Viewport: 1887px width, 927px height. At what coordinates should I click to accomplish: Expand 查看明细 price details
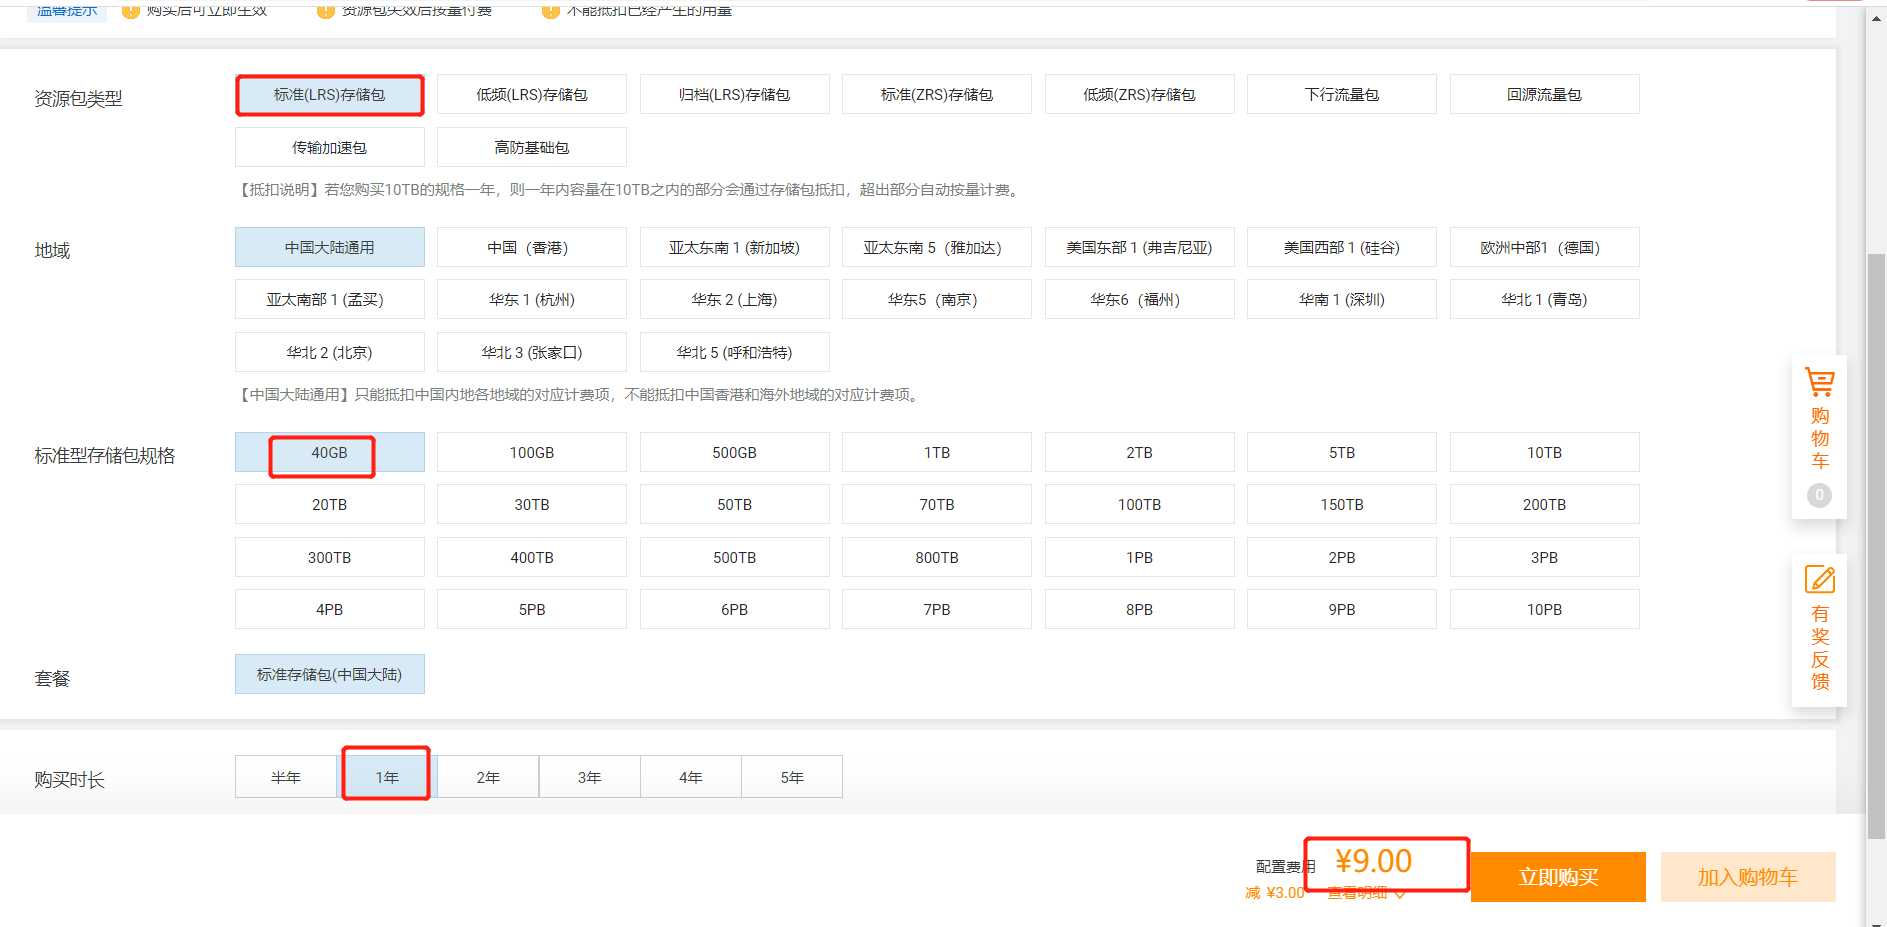point(1366,893)
